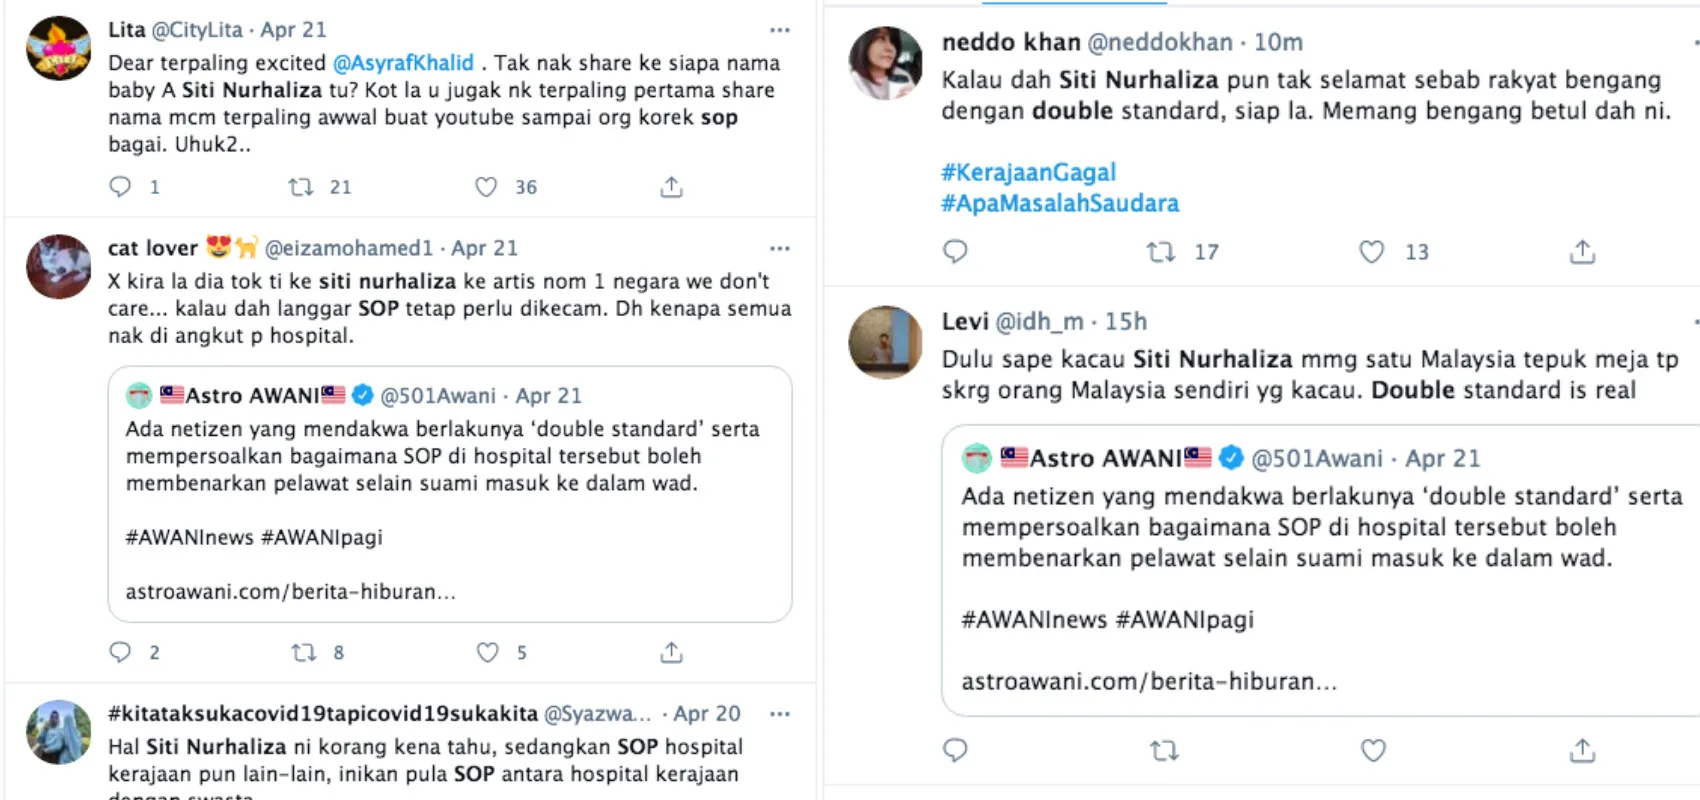
Task: Open more options on cat lover's tweet
Action: click(780, 248)
